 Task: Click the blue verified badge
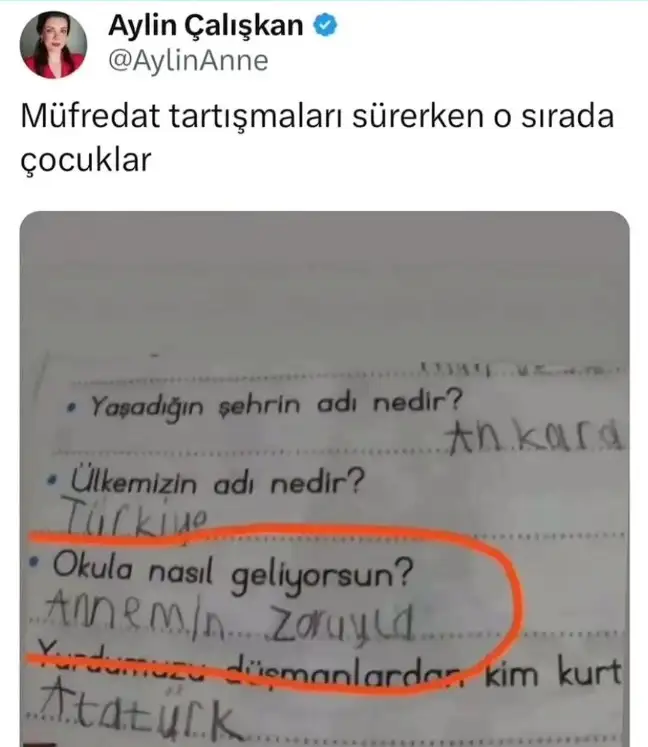pyautogui.click(x=325, y=25)
